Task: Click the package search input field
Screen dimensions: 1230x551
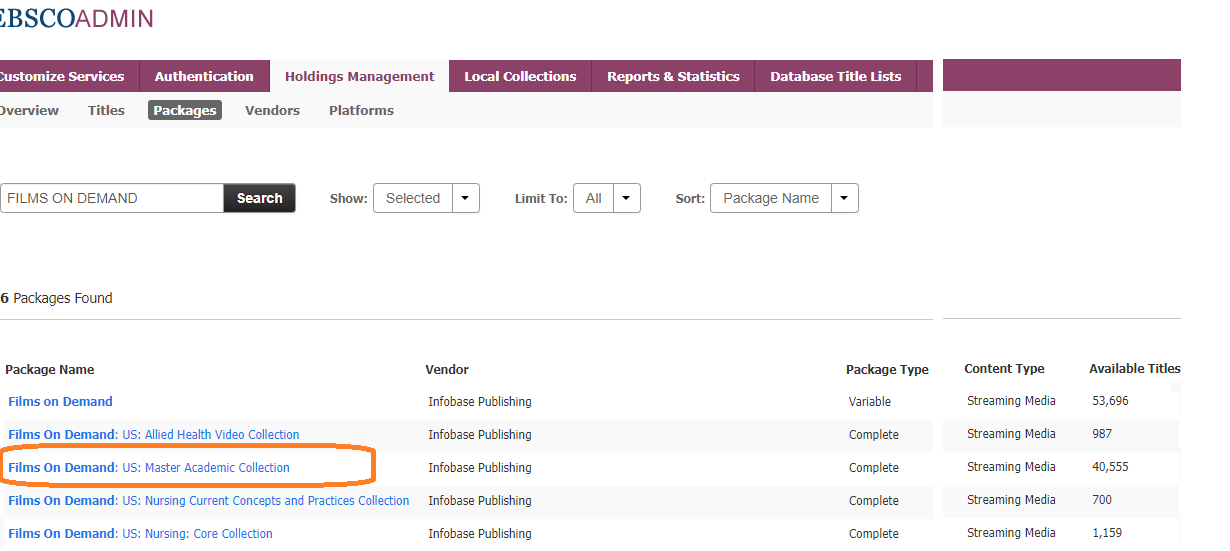Action: (x=111, y=198)
